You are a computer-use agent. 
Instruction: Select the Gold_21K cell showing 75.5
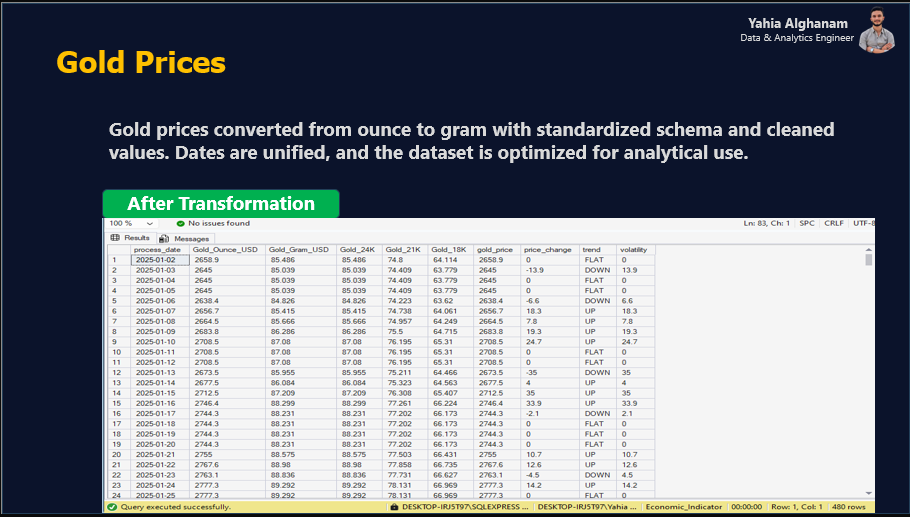click(x=405, y=332)
